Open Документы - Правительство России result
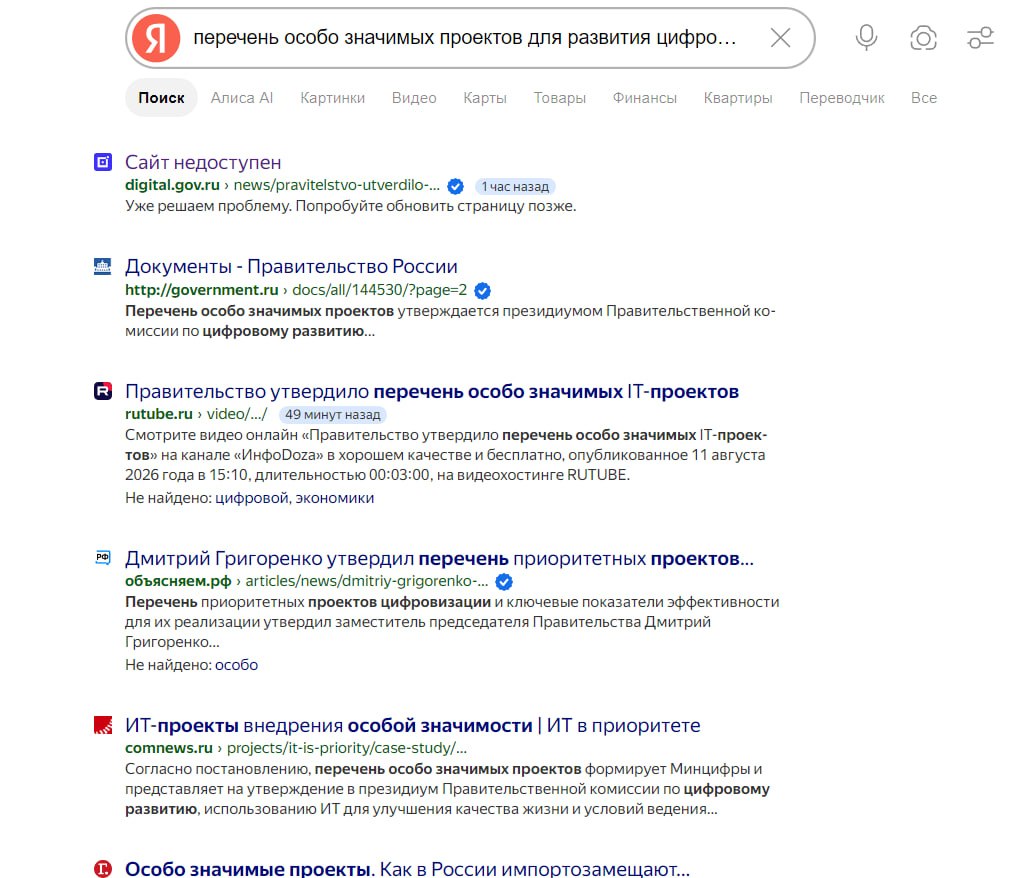The image size is (1032, 878). (291, 267)
